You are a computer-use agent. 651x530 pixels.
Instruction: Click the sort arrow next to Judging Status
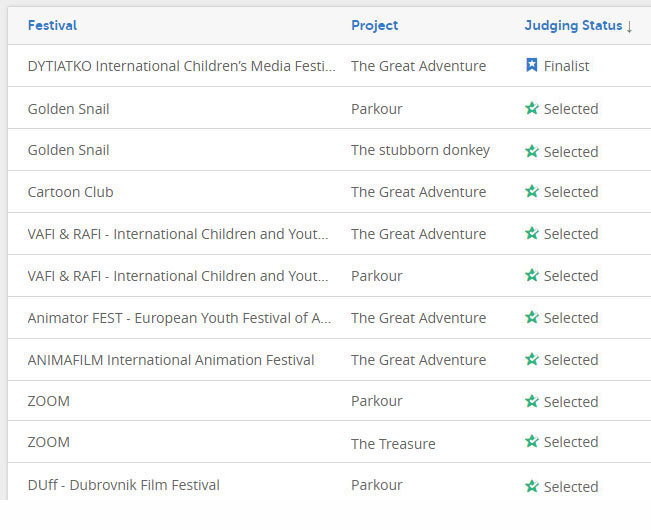tap(629, 27)
